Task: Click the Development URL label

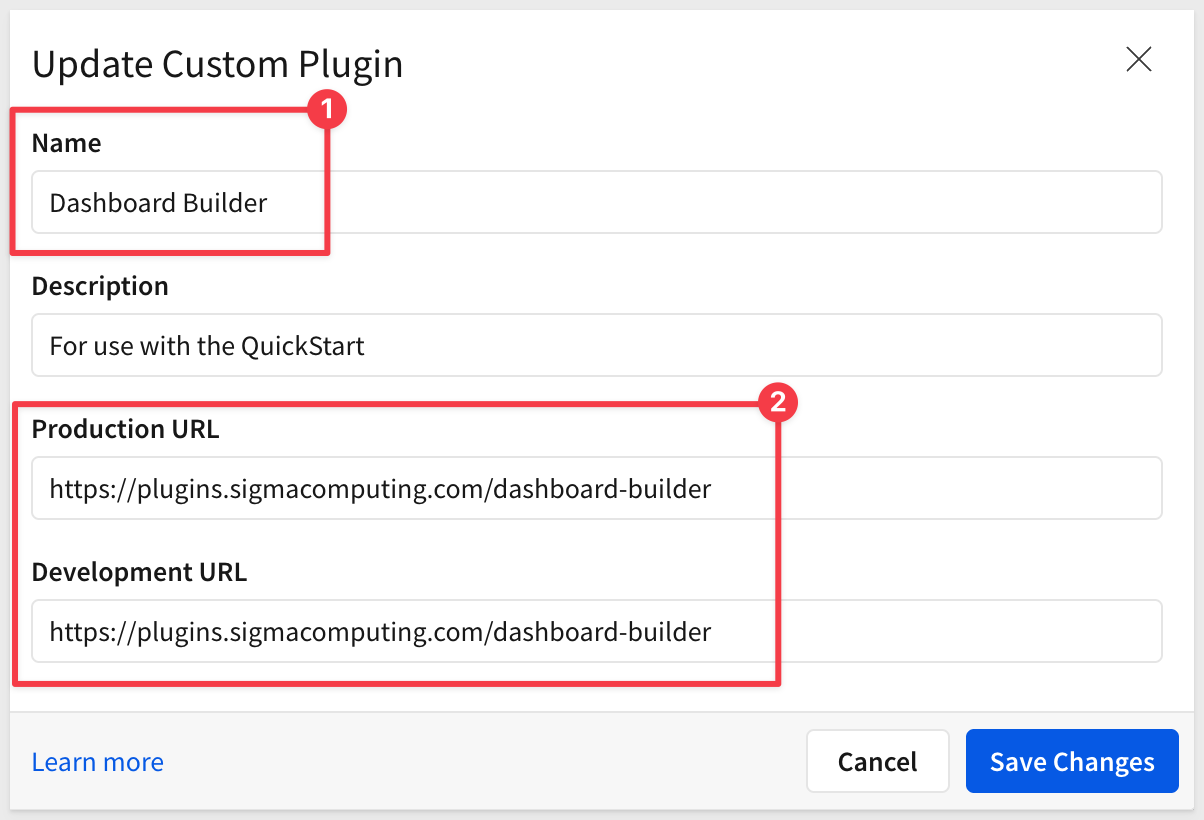Action: coord(139,572)
